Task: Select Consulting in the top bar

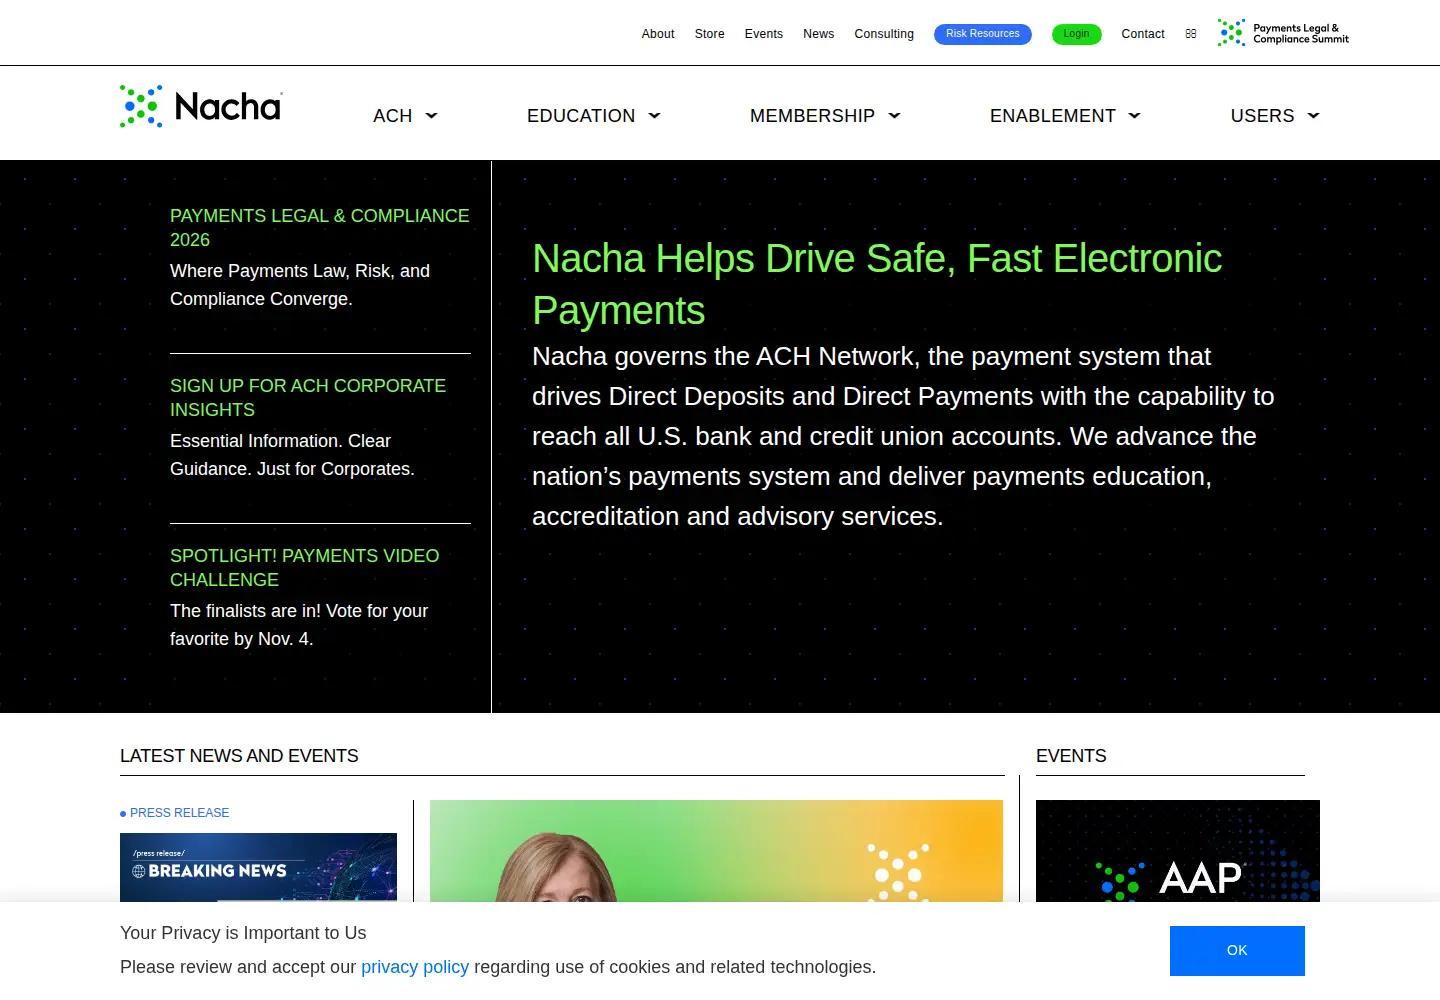Action: [x=884, y=34]
